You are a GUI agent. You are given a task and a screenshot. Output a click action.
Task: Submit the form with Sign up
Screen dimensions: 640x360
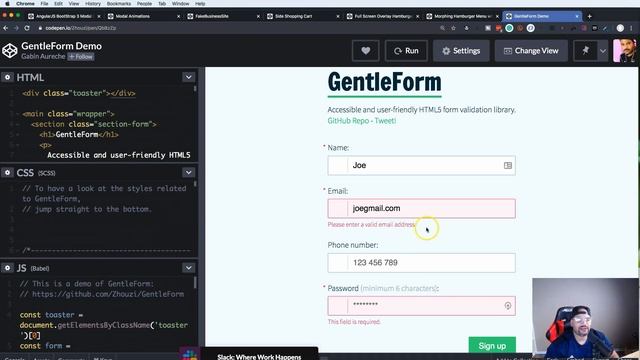point(492,346)
